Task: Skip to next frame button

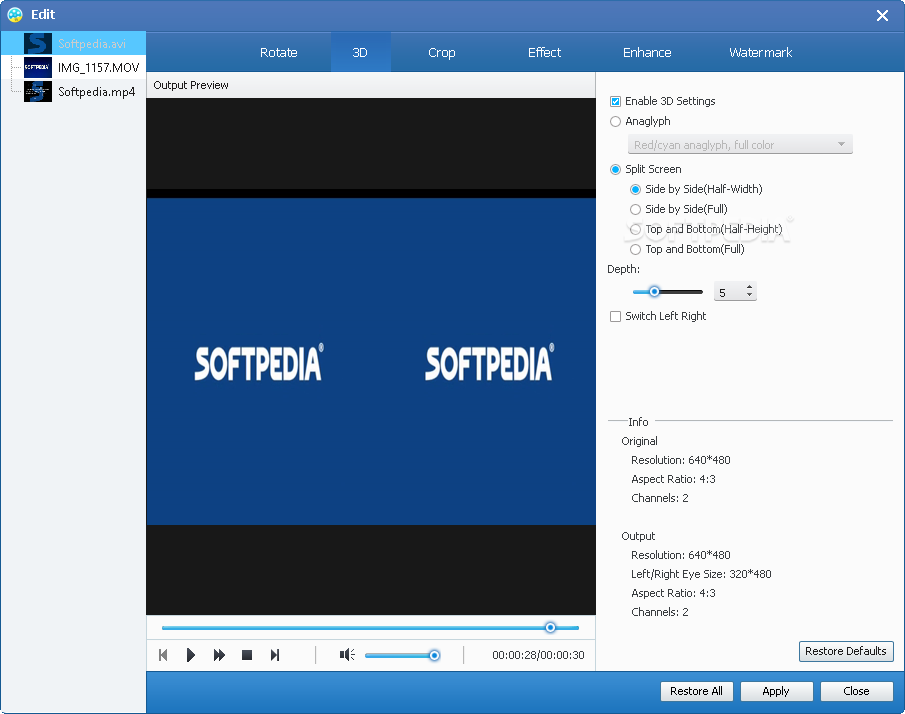Action: click(x=275, y=655)
